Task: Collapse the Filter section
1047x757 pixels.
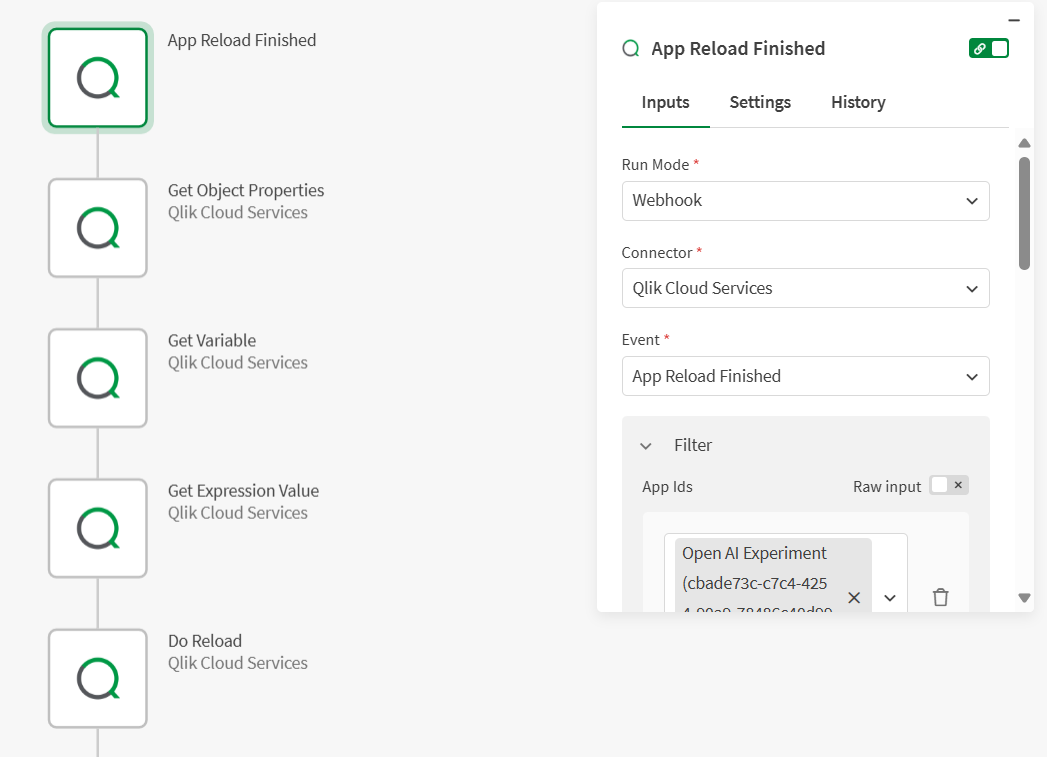Action: [646, 446]
